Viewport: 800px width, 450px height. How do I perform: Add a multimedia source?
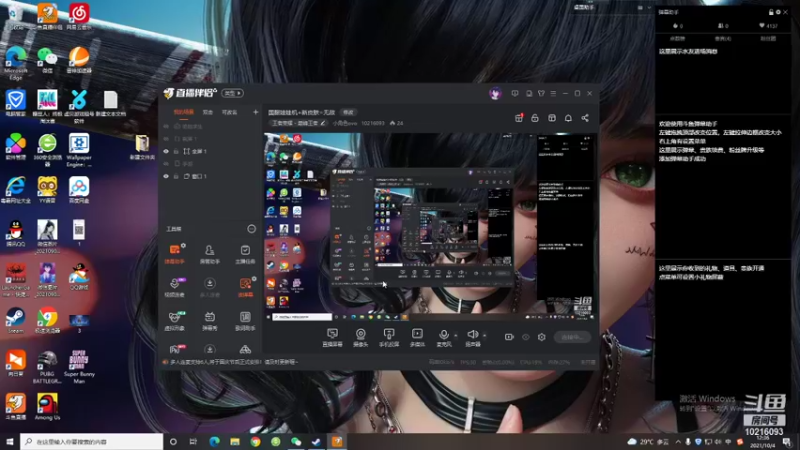pyautogui.click(x=417, y=337)
